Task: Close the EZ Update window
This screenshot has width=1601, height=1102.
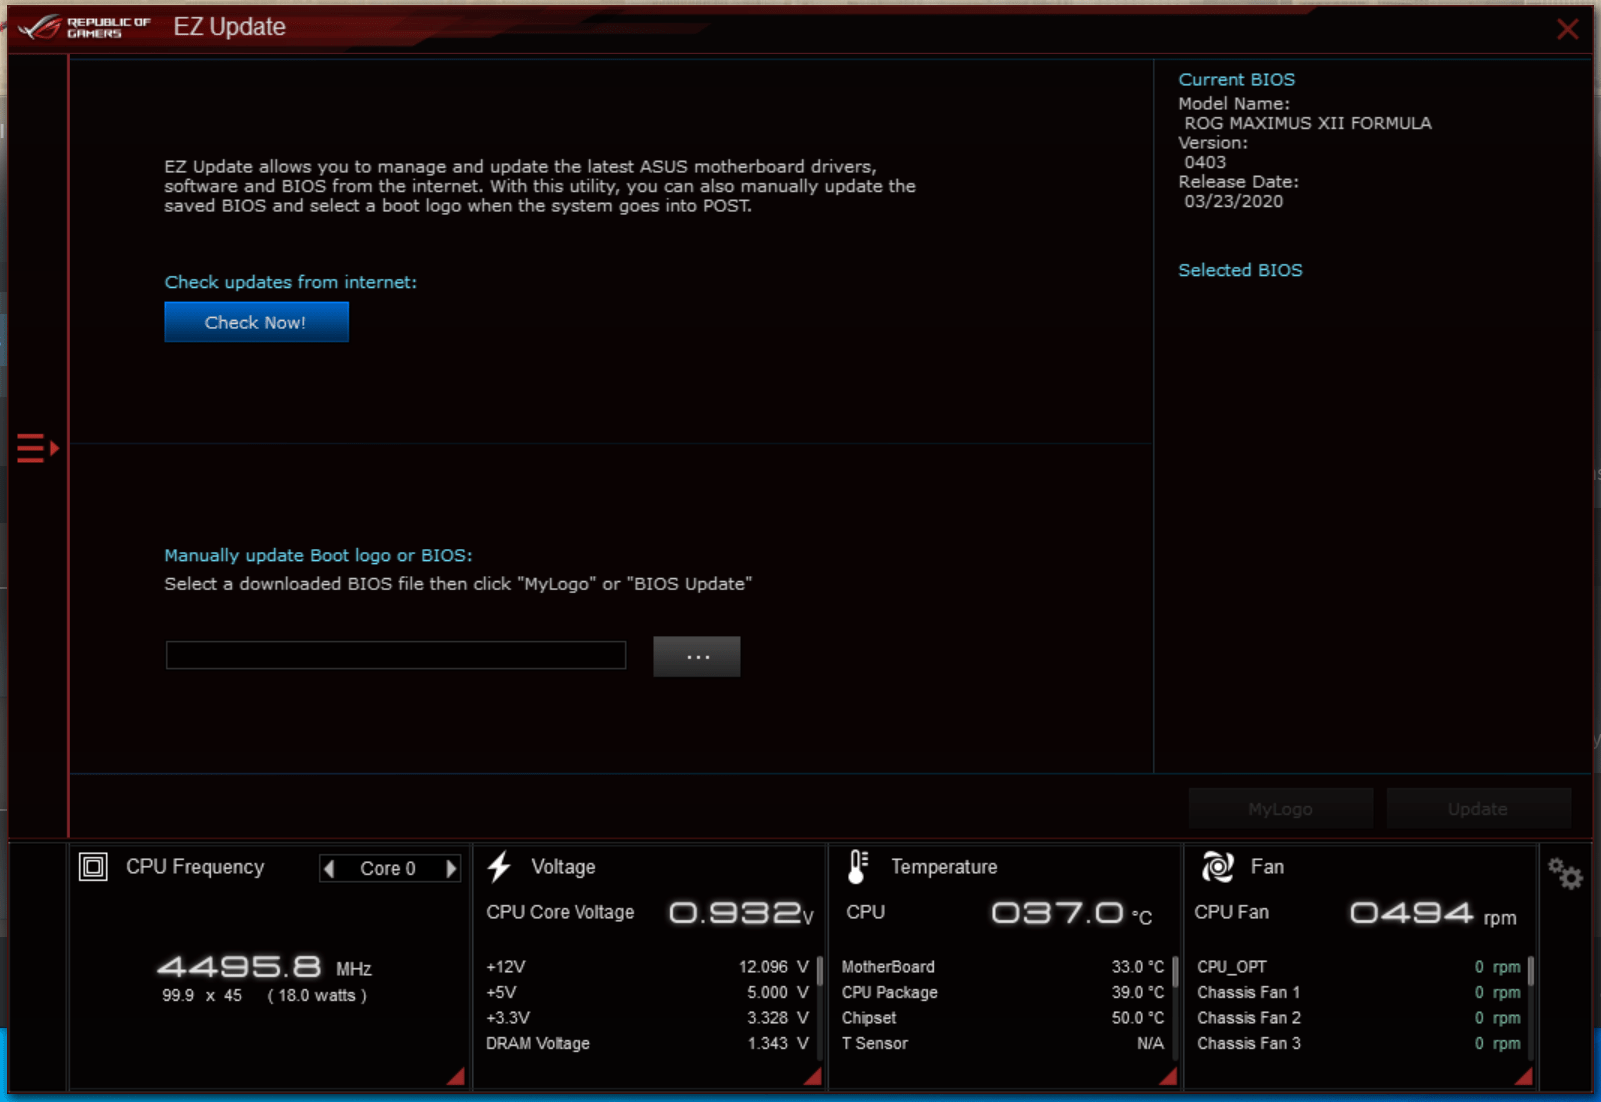Action: click(1567, 29)
